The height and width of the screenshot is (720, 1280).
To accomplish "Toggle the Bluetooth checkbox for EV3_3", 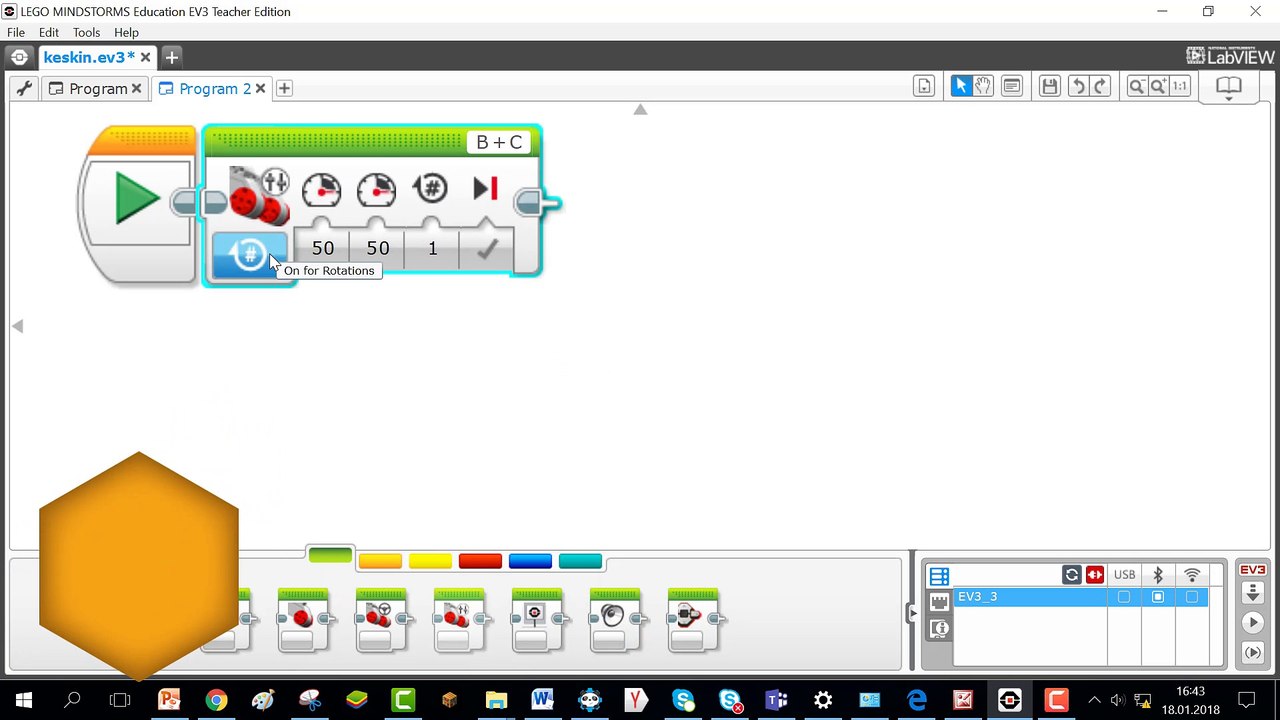I will click(x=1158, y=597).
